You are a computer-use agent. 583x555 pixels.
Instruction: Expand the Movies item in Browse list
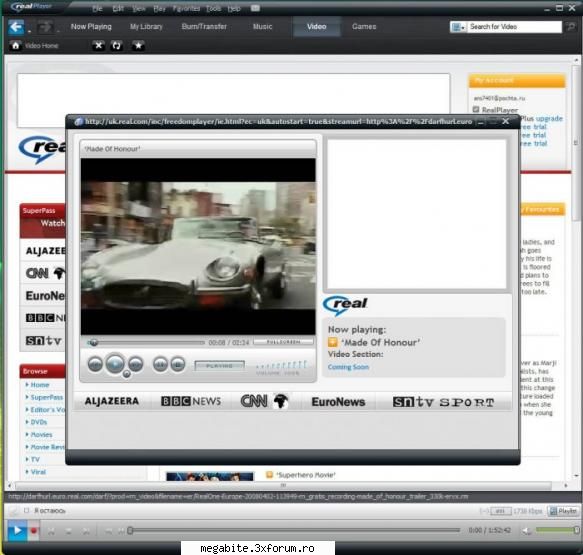[x=39, y=435]
